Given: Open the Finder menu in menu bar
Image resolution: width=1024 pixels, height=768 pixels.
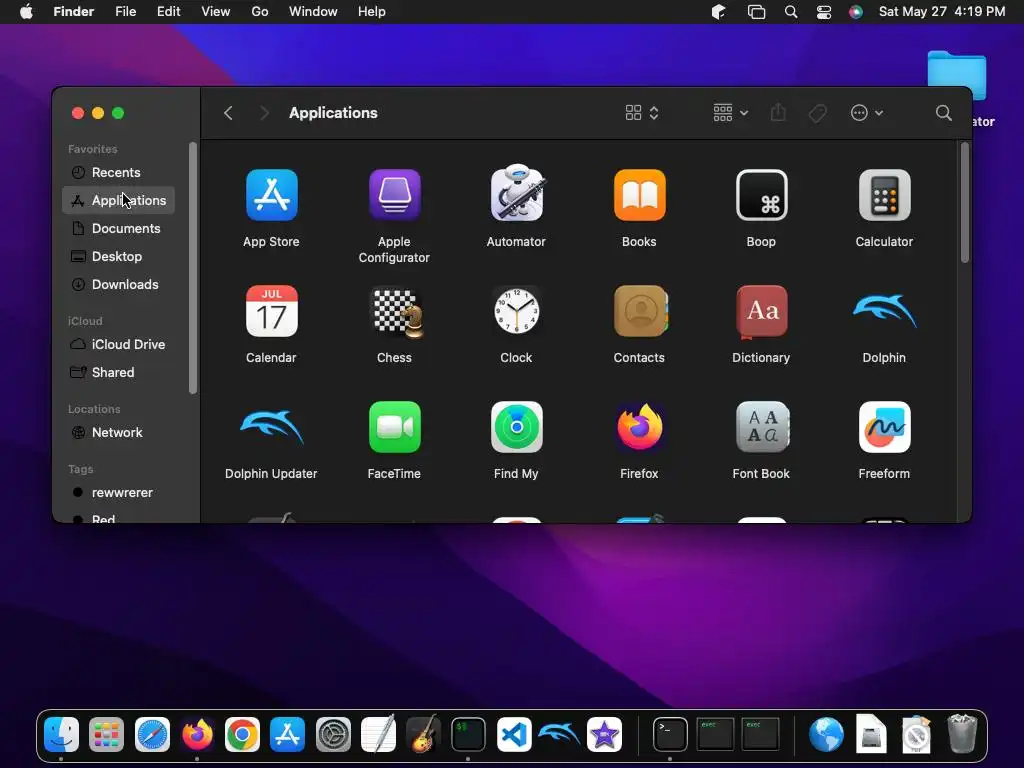Looking at the screenshot, I should (x=73, y=12).
